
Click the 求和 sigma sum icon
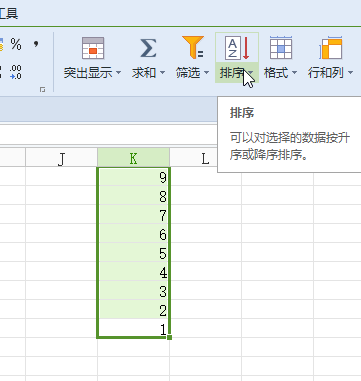click(x=148, y=48)
